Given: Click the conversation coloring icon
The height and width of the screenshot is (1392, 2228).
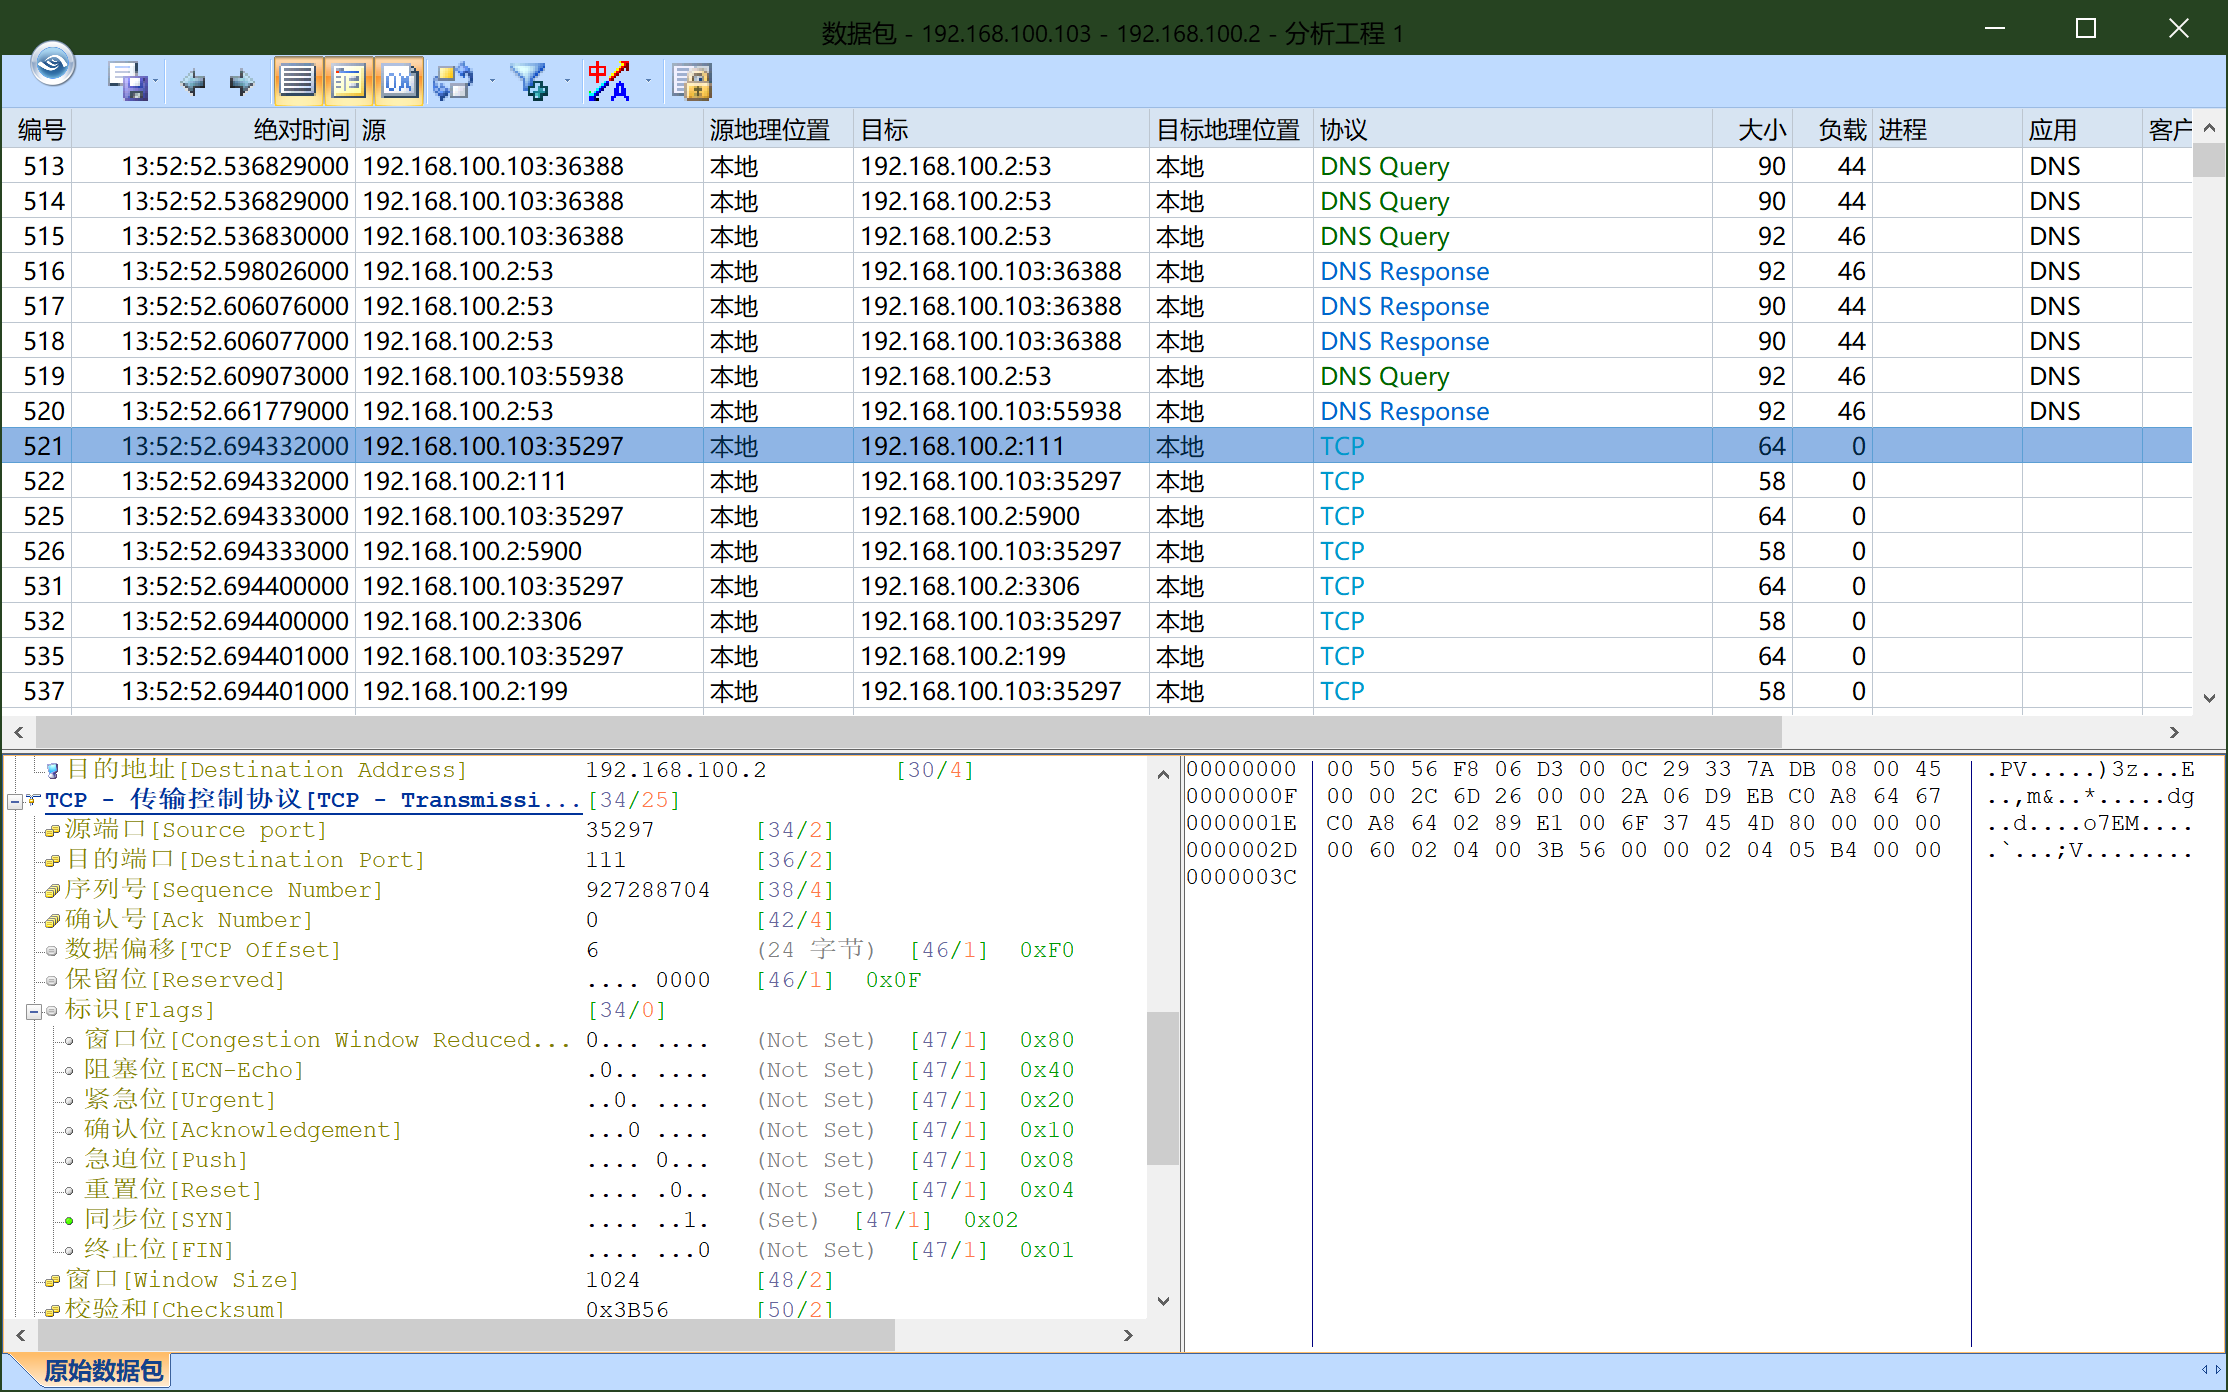Looking at the screenshot, I should click(x=452, y=81).
